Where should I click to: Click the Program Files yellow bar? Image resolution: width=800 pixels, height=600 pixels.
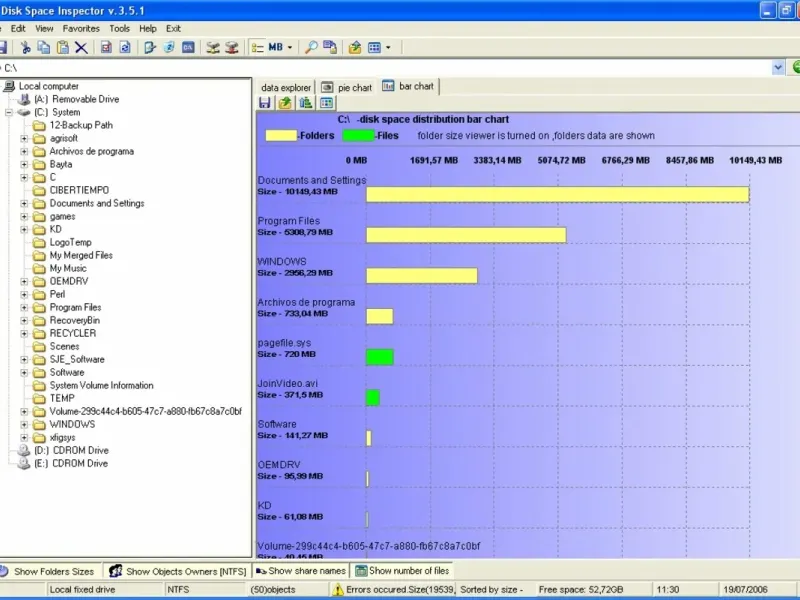[466, 235]
